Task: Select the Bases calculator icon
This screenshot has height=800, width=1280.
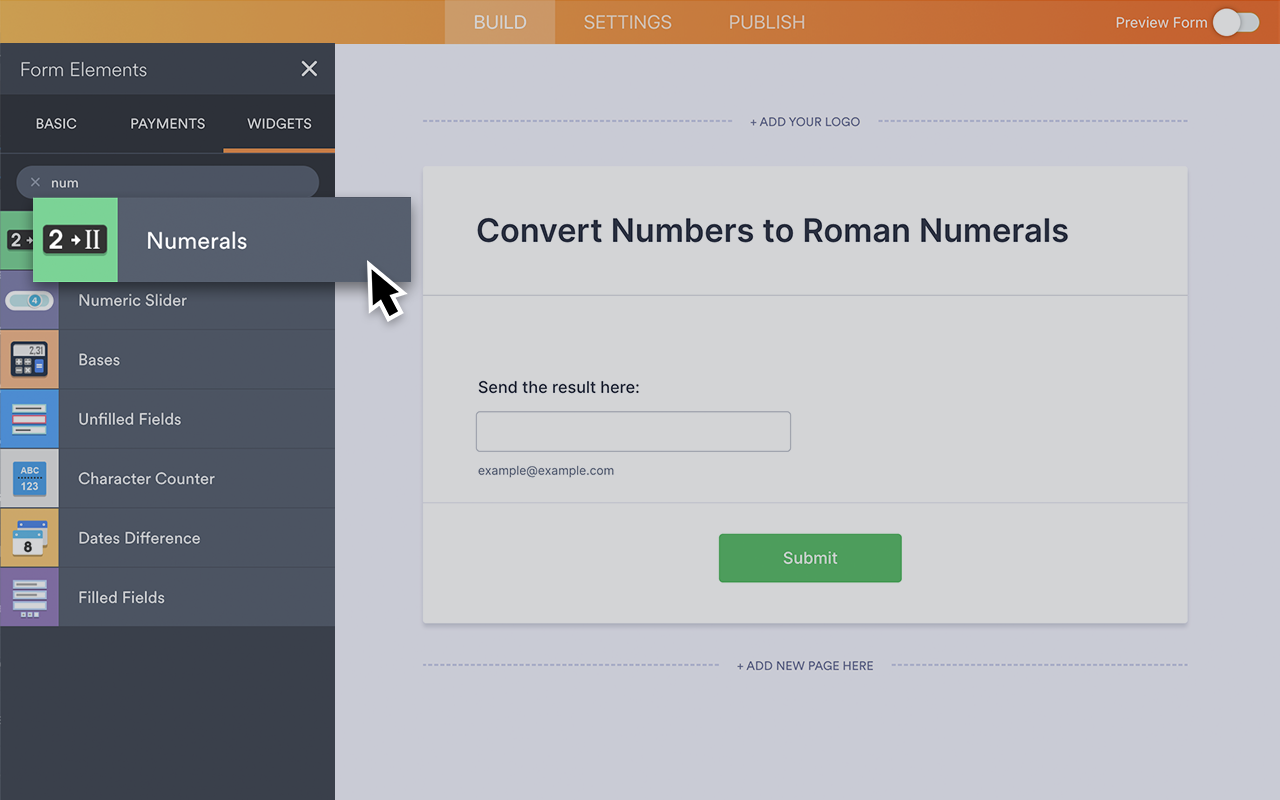Action: click(29, 359)
